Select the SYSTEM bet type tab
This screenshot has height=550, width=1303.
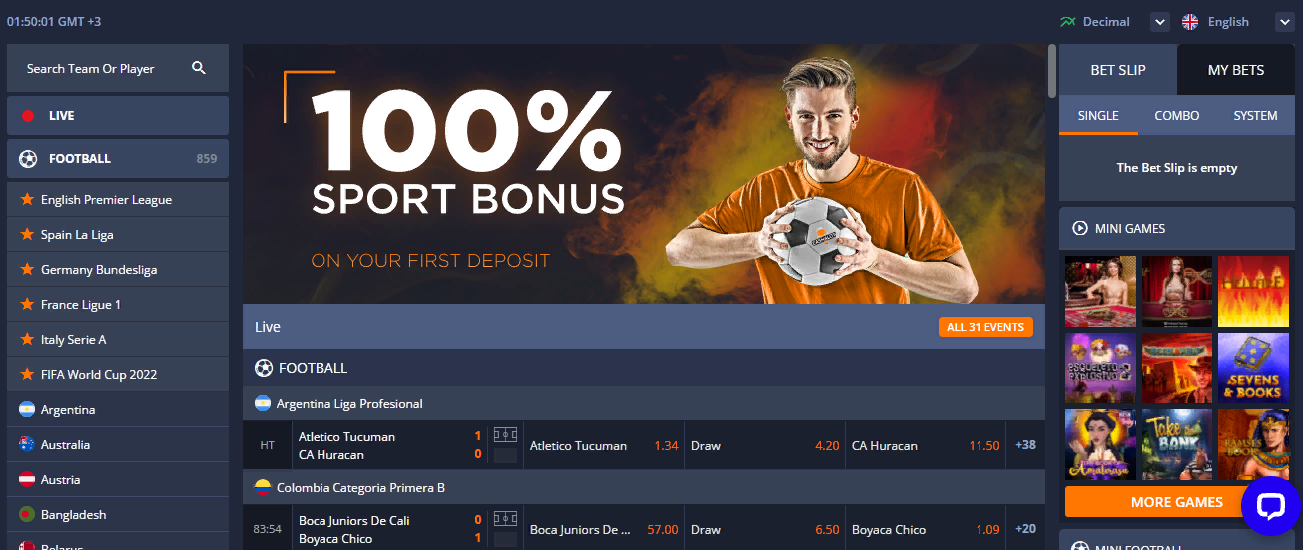tap(1255, 116)
